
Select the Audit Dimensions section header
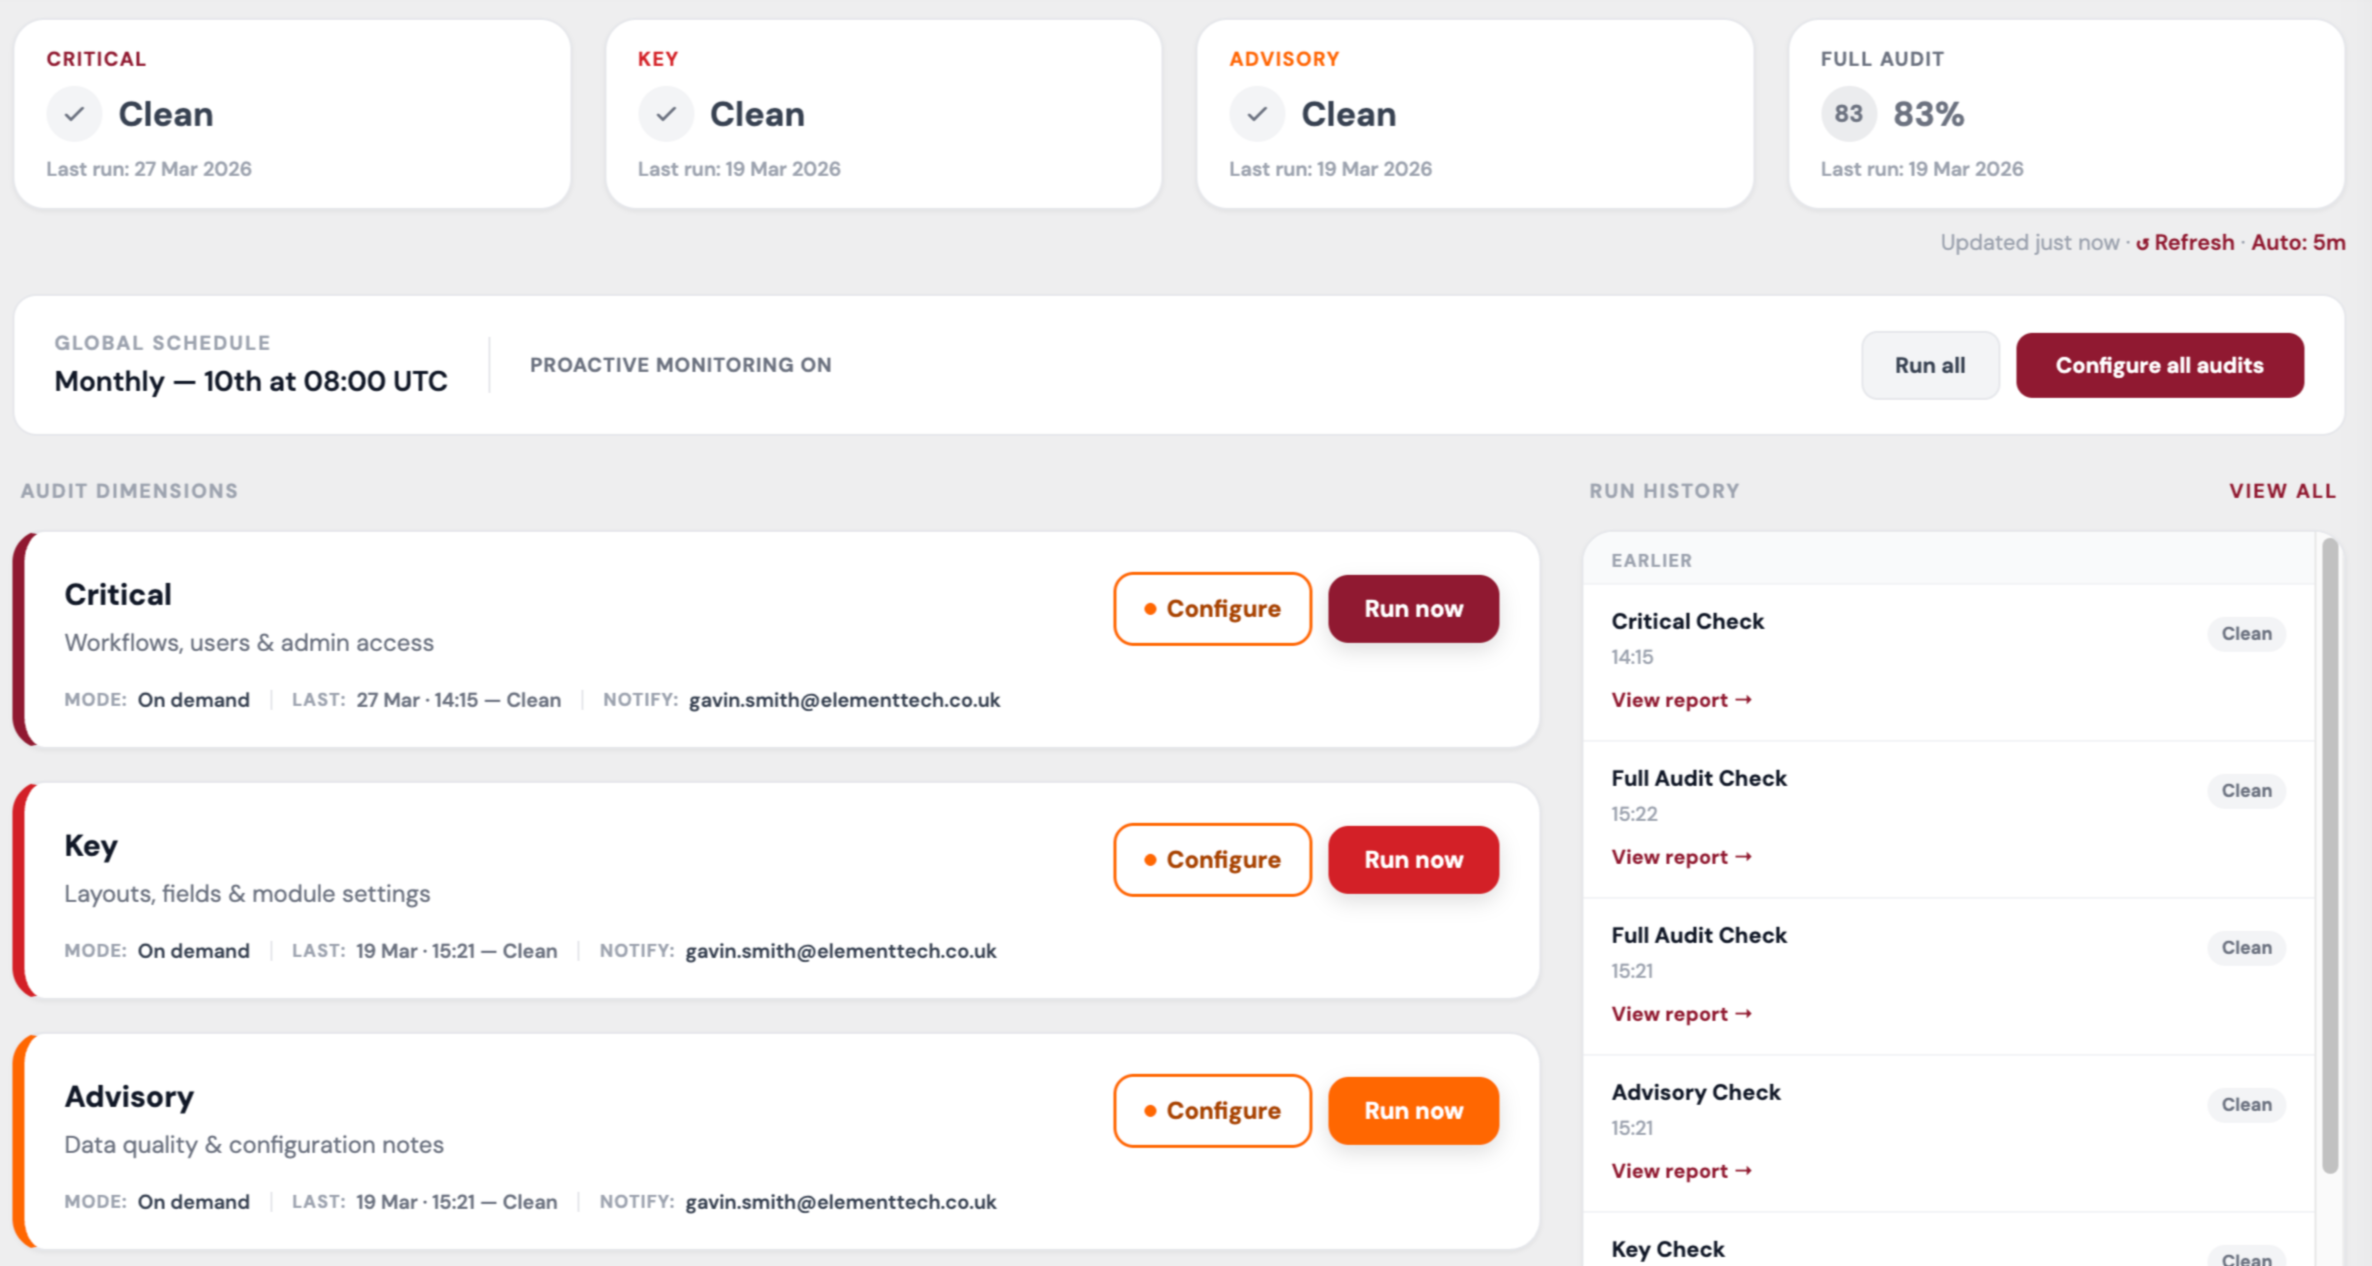click(128, 490)
